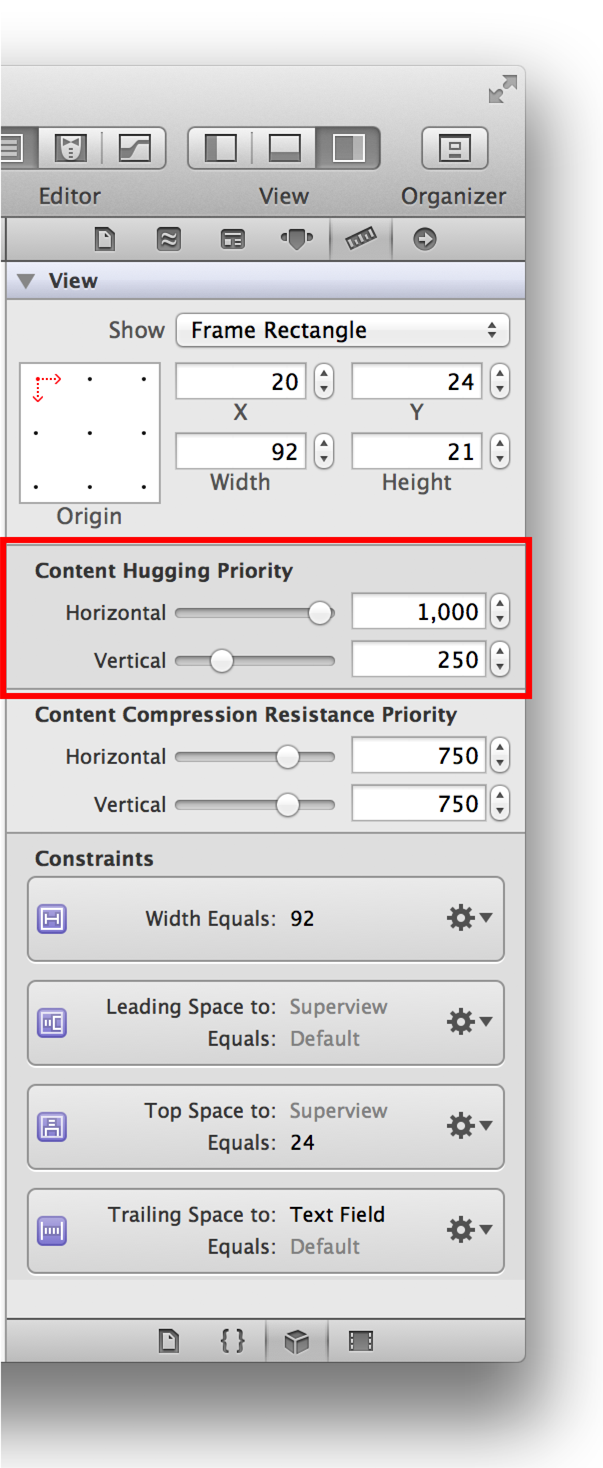Show the Attributes inspector
The height and width of the screenshot is (1468, 603).
pos(297,240)
